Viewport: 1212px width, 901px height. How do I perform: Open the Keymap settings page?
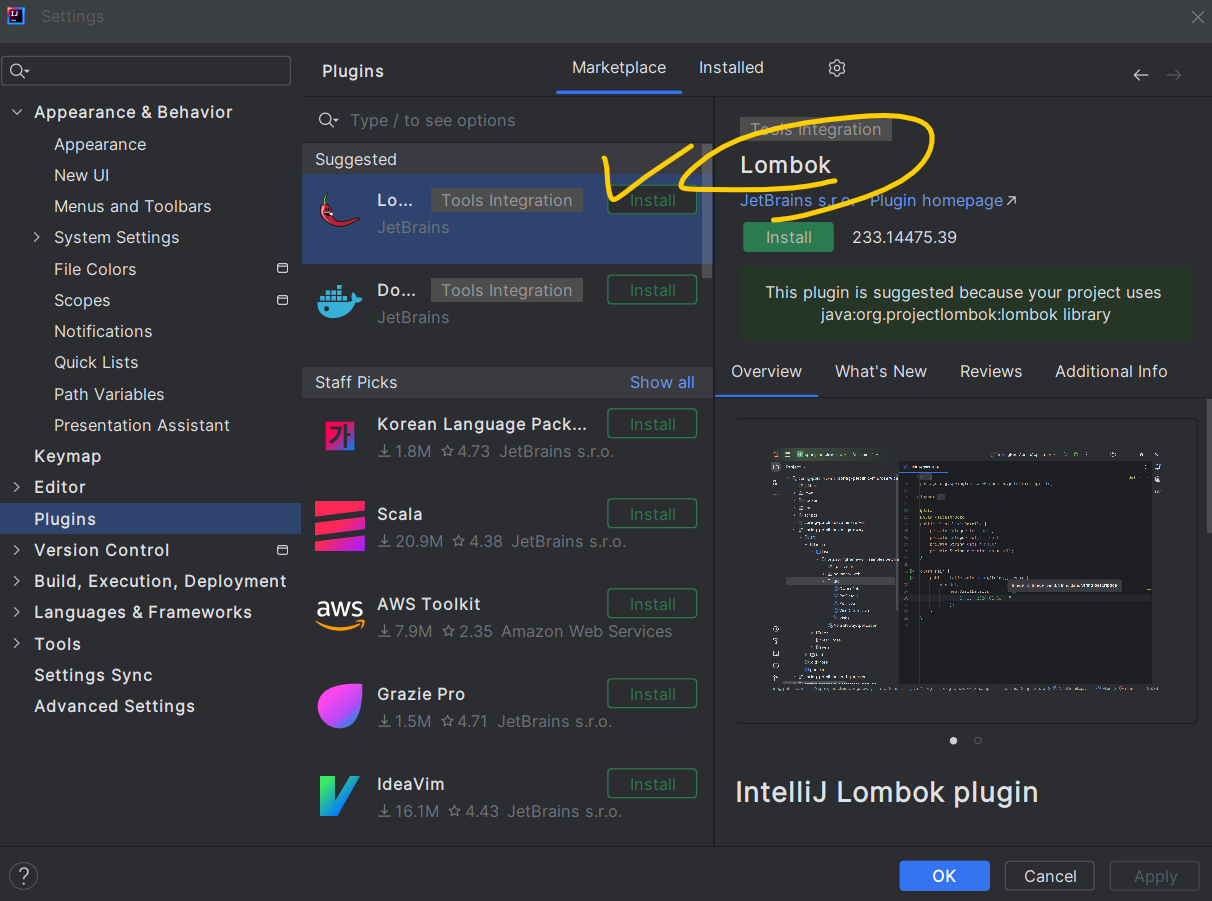coord(67,456)
